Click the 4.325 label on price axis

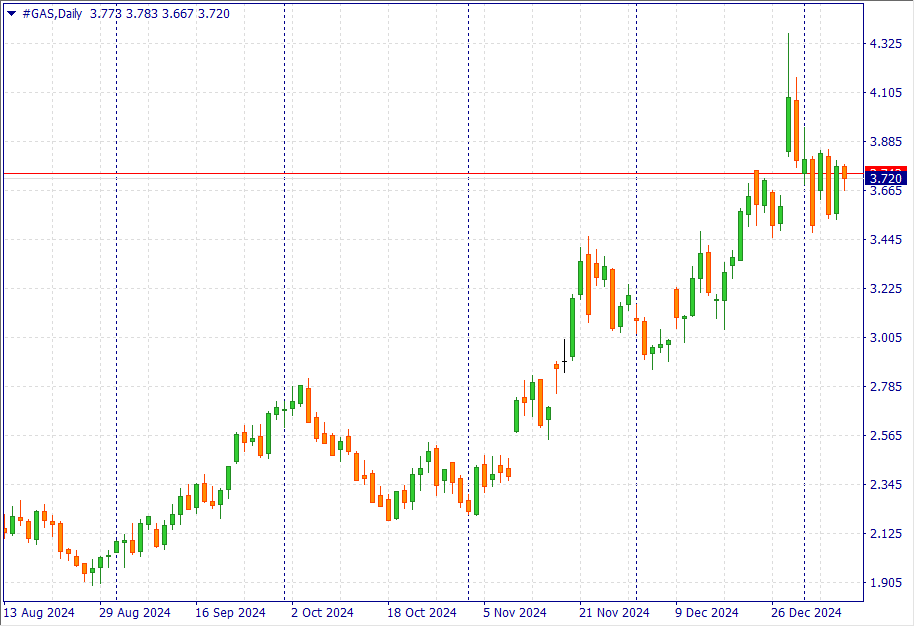pos(886,44)
